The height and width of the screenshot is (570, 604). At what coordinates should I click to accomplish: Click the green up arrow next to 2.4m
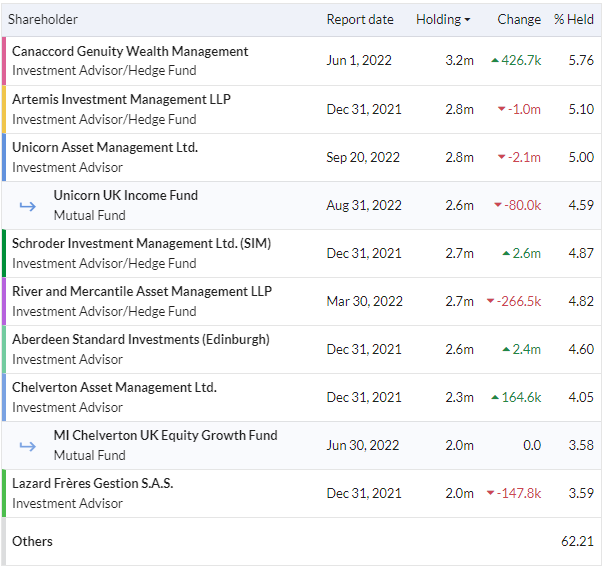click(x=507, y=349)
